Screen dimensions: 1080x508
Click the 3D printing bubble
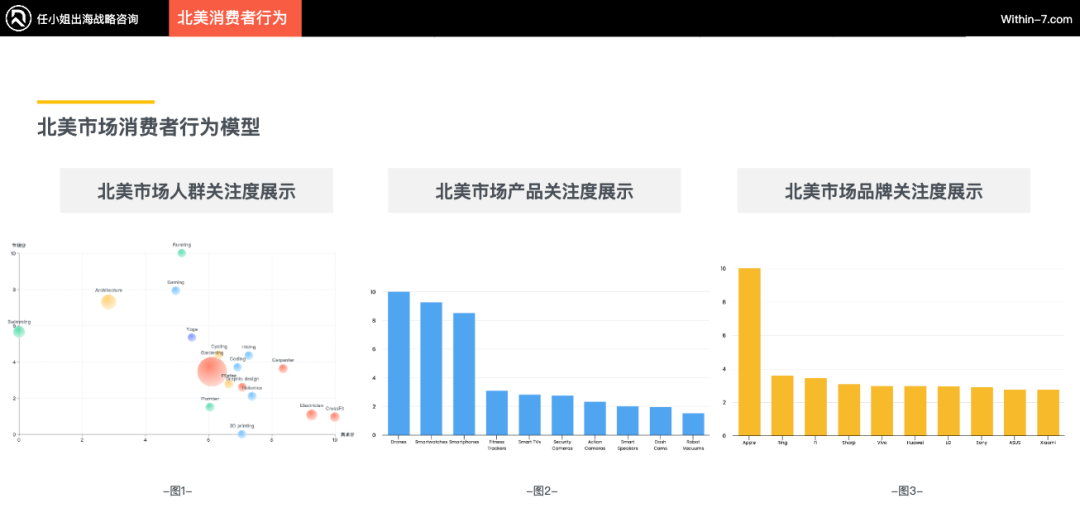[241, 434]
